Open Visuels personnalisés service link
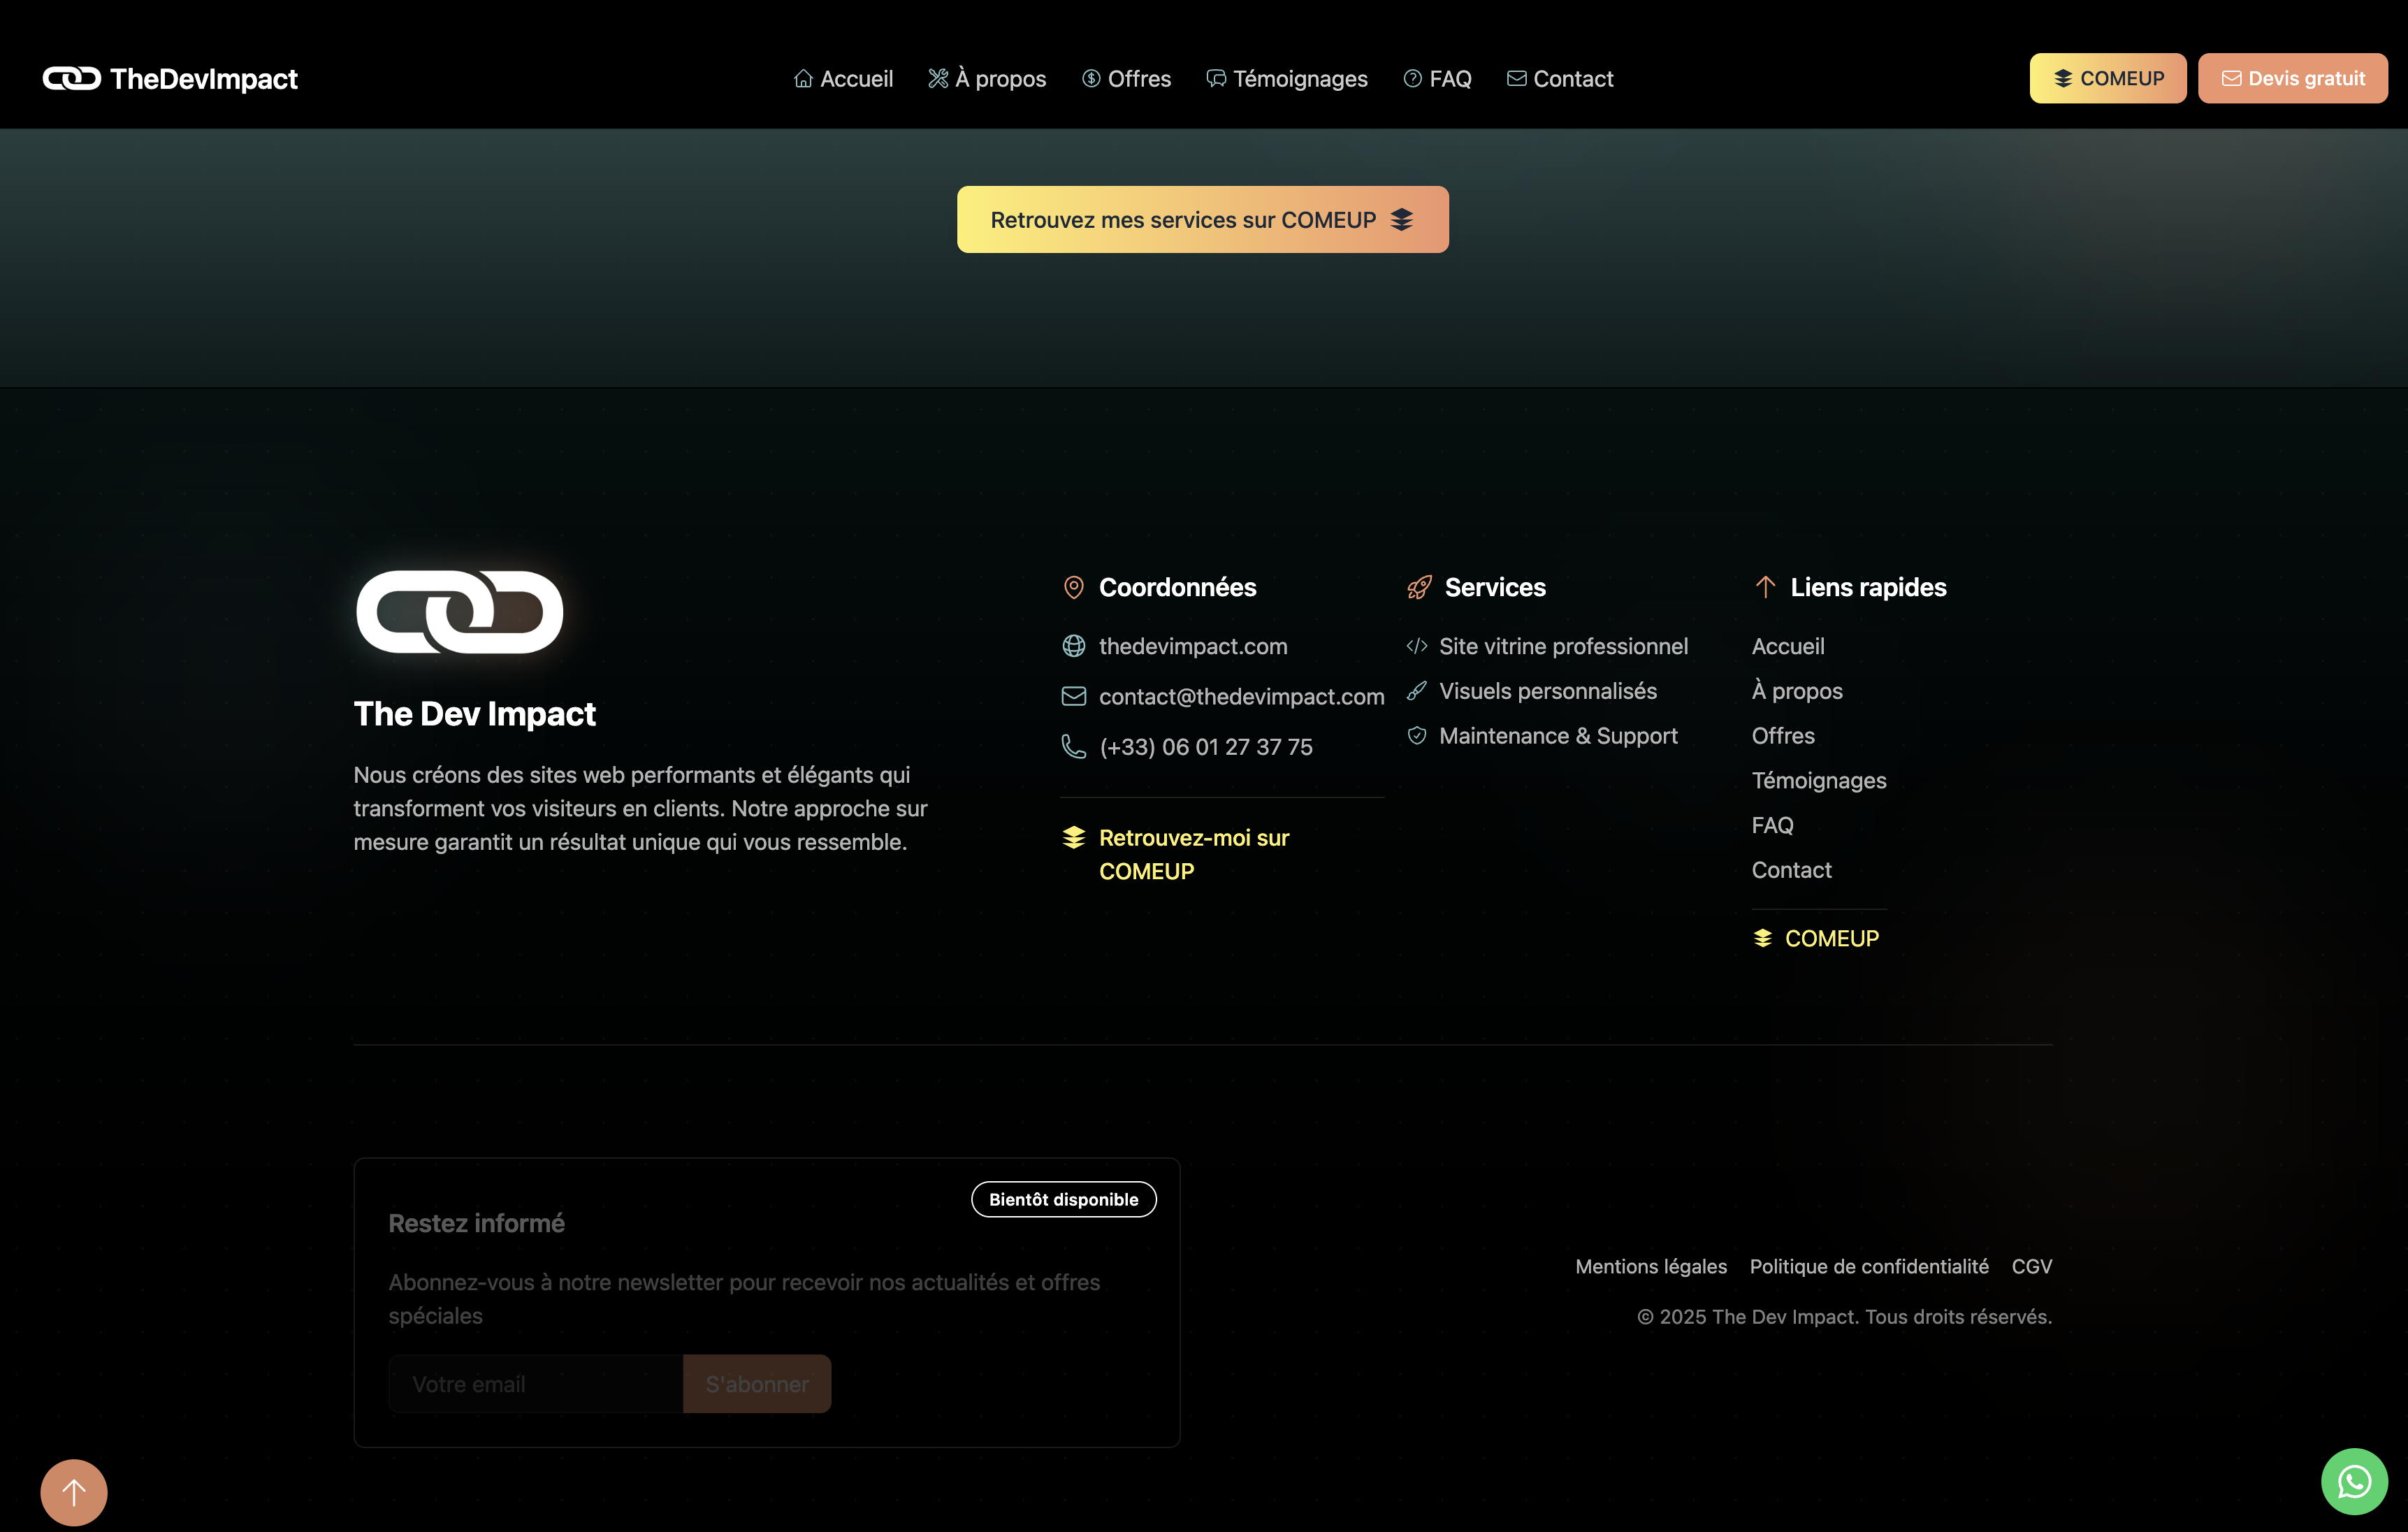The width and height of the screenshot is (2408, 1532). (x=1547, y=691)
